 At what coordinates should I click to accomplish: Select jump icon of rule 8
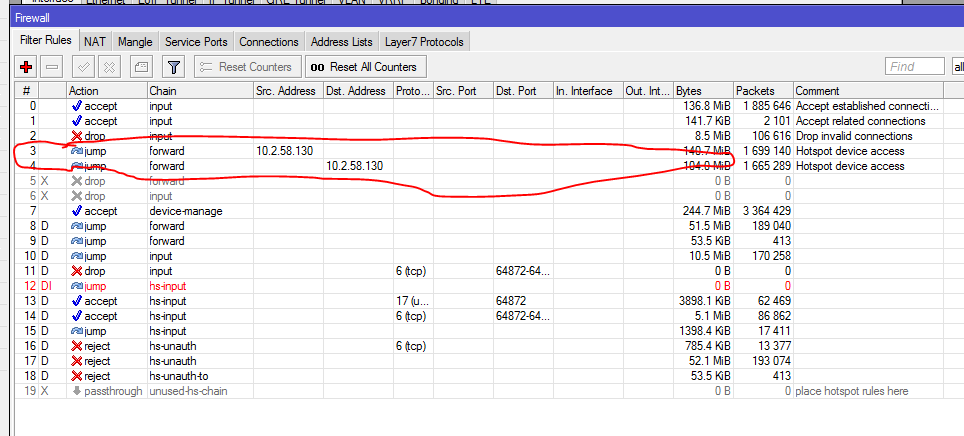click(77, 226)
